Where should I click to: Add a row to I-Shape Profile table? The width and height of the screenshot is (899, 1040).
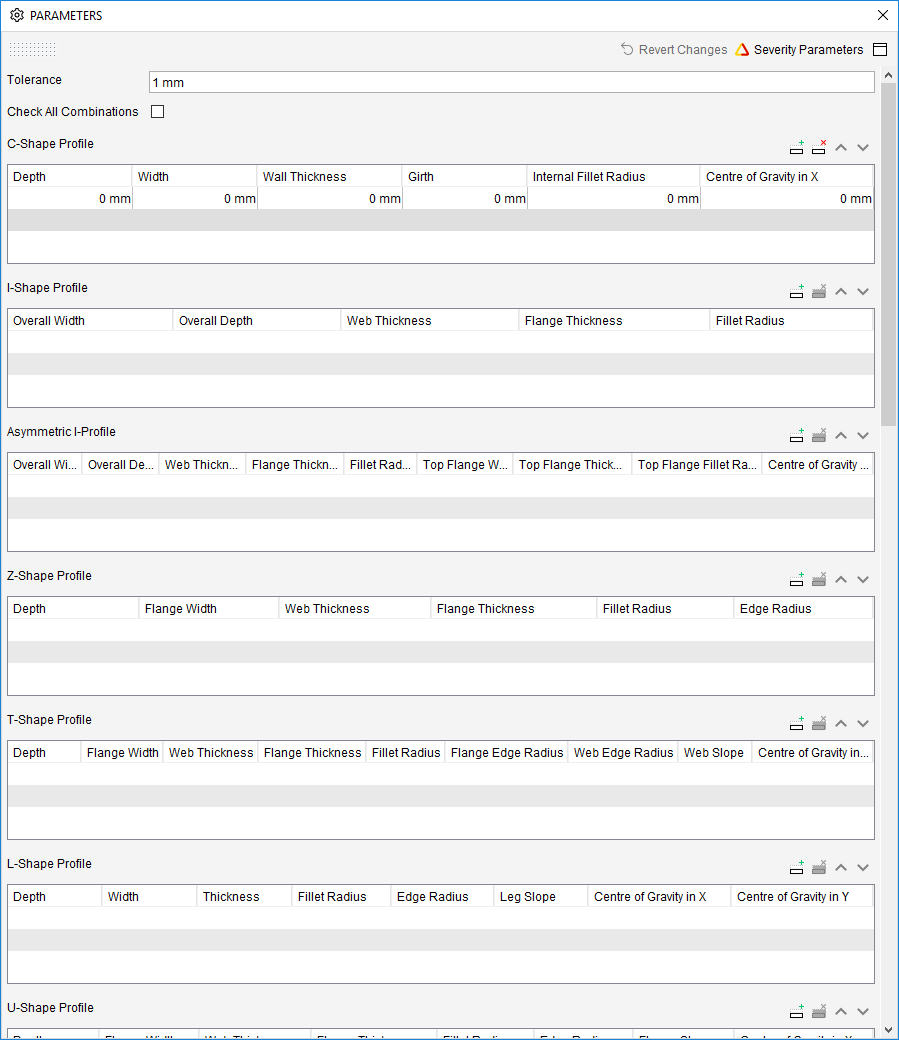pyautogui.click(x=797, y=291)
